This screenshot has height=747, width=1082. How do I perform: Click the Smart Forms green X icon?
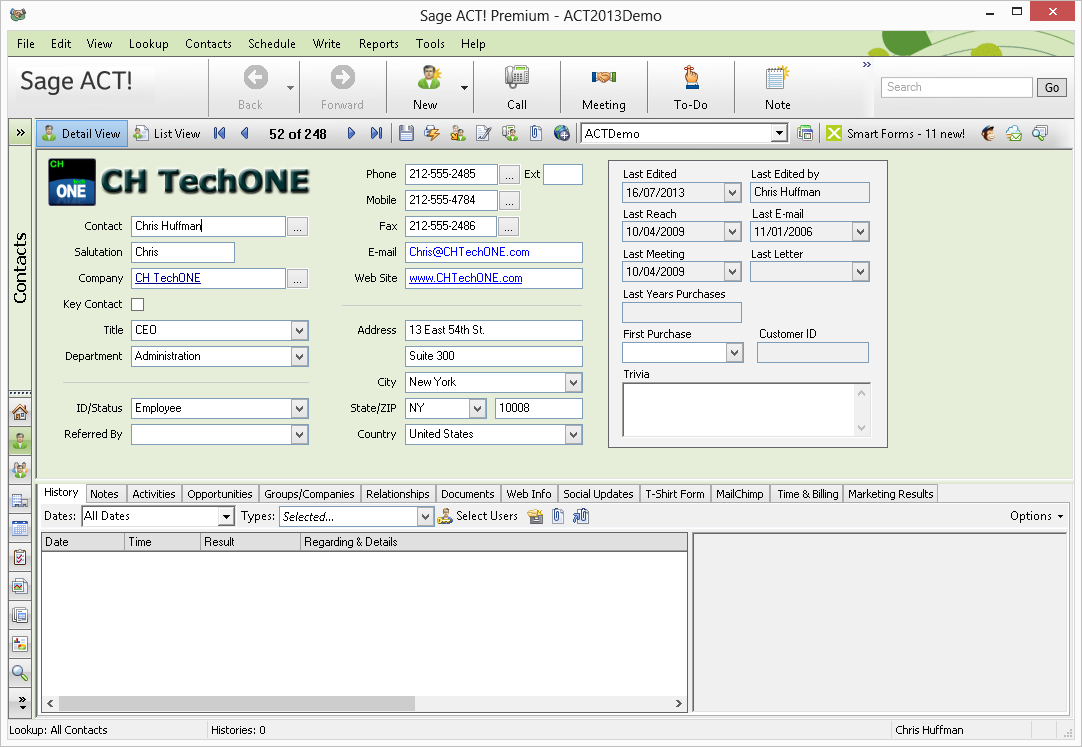[x=834, y=133]
